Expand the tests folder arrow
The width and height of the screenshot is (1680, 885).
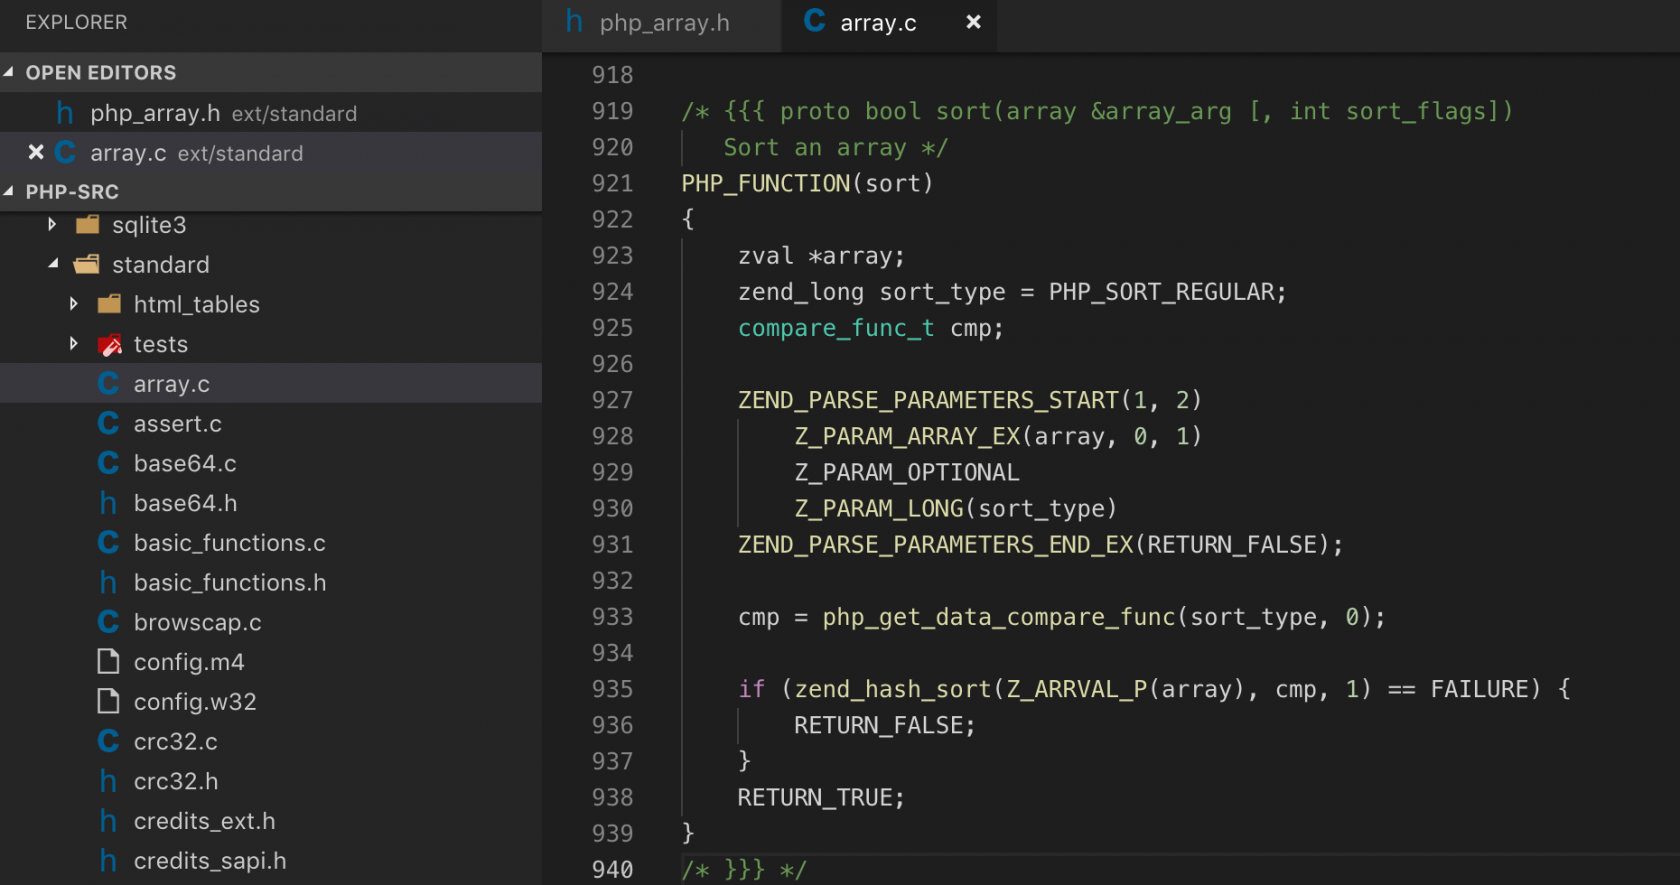pyautogui.click(x=74, y=344)
